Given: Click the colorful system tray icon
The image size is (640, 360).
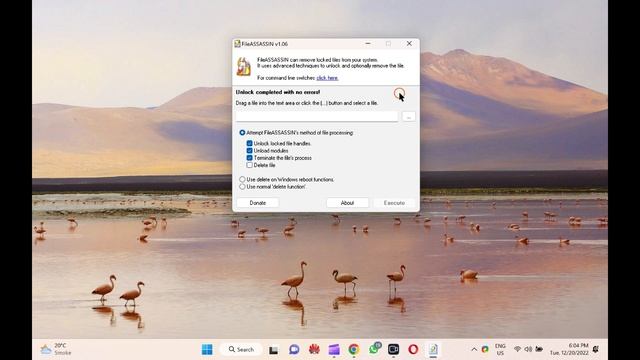Looking at the screenshot, I should [x=485, y=349].
